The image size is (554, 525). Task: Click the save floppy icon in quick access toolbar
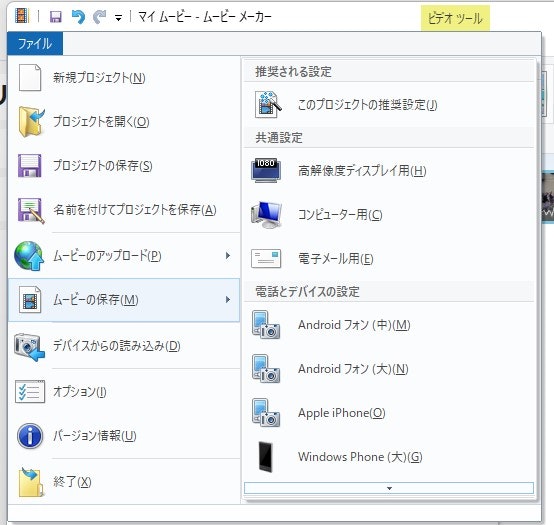(55, 16)
